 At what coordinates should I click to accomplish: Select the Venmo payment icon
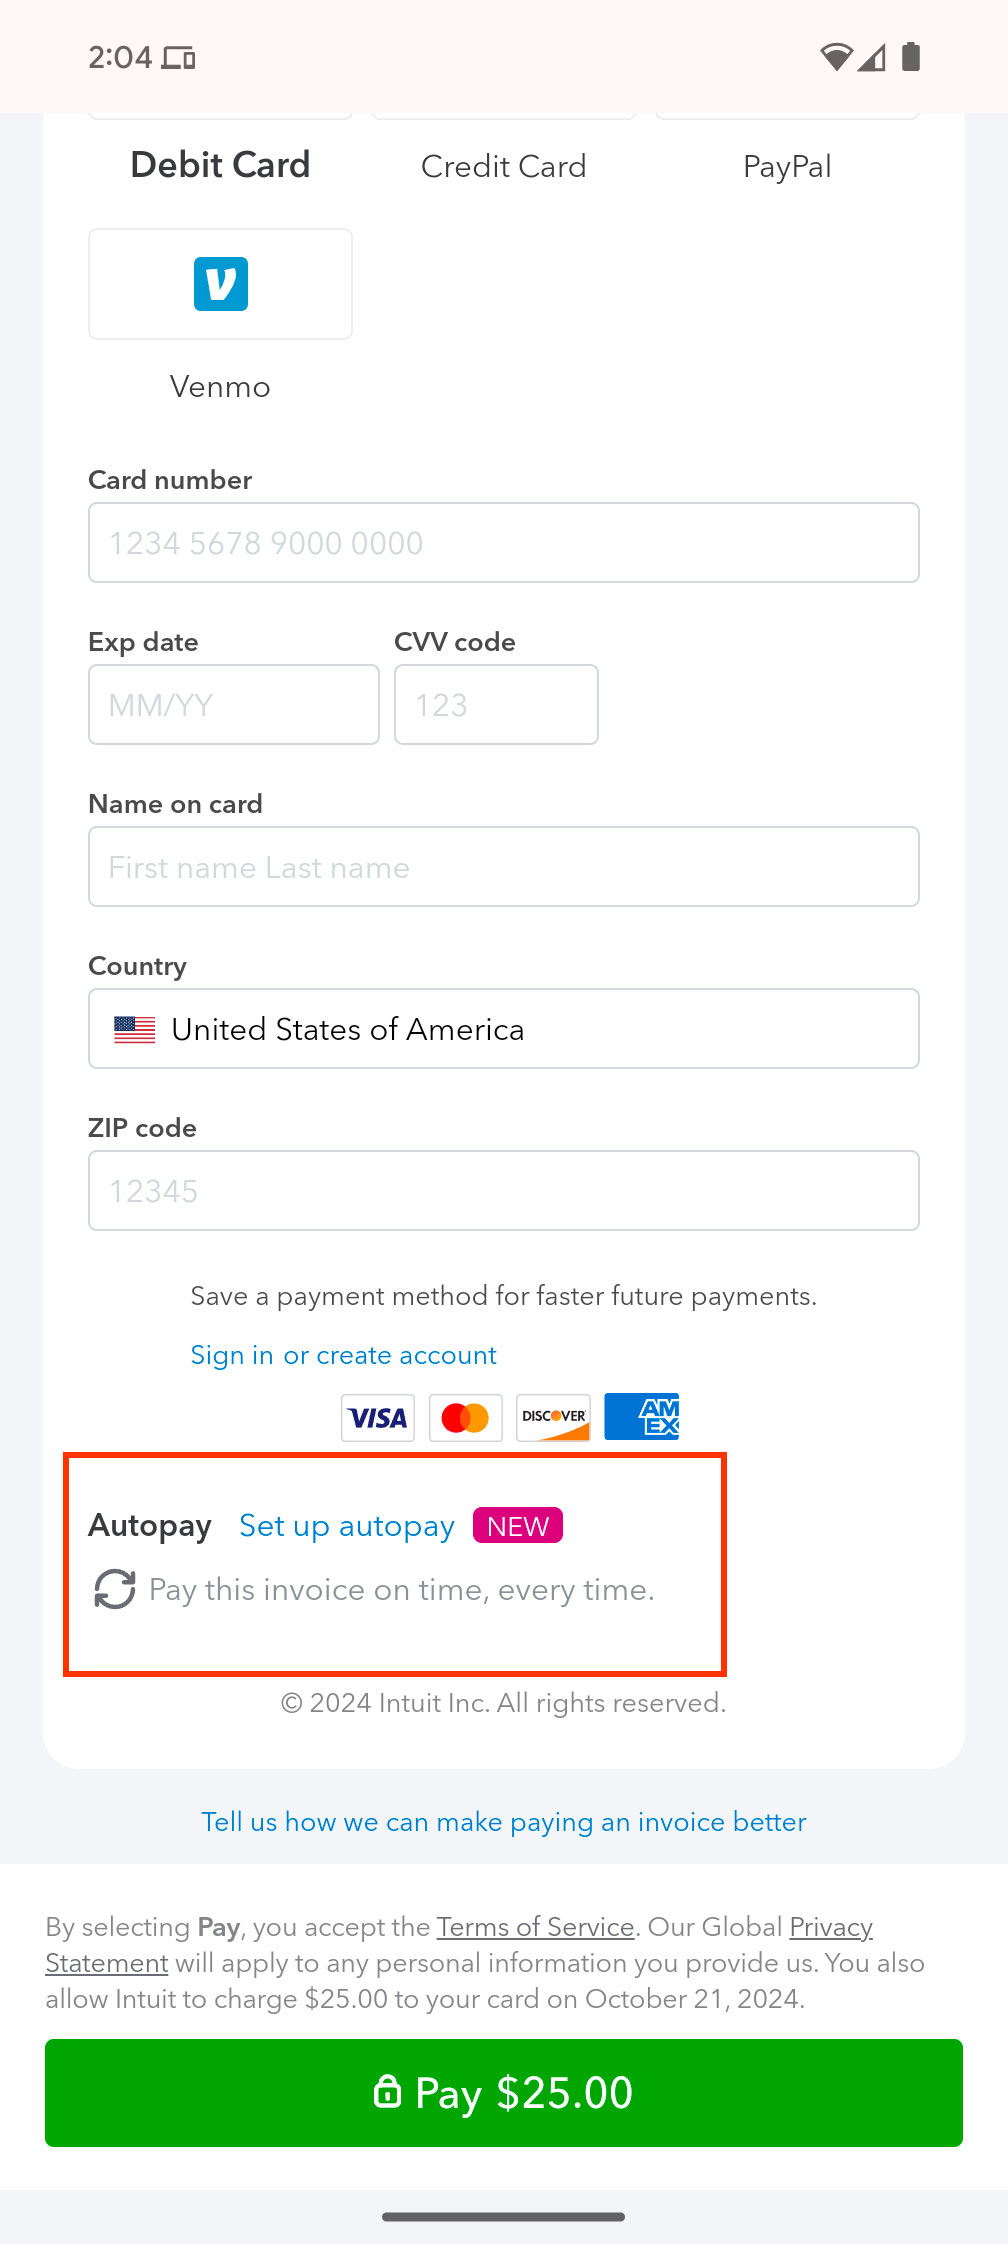tap(220, 284)
